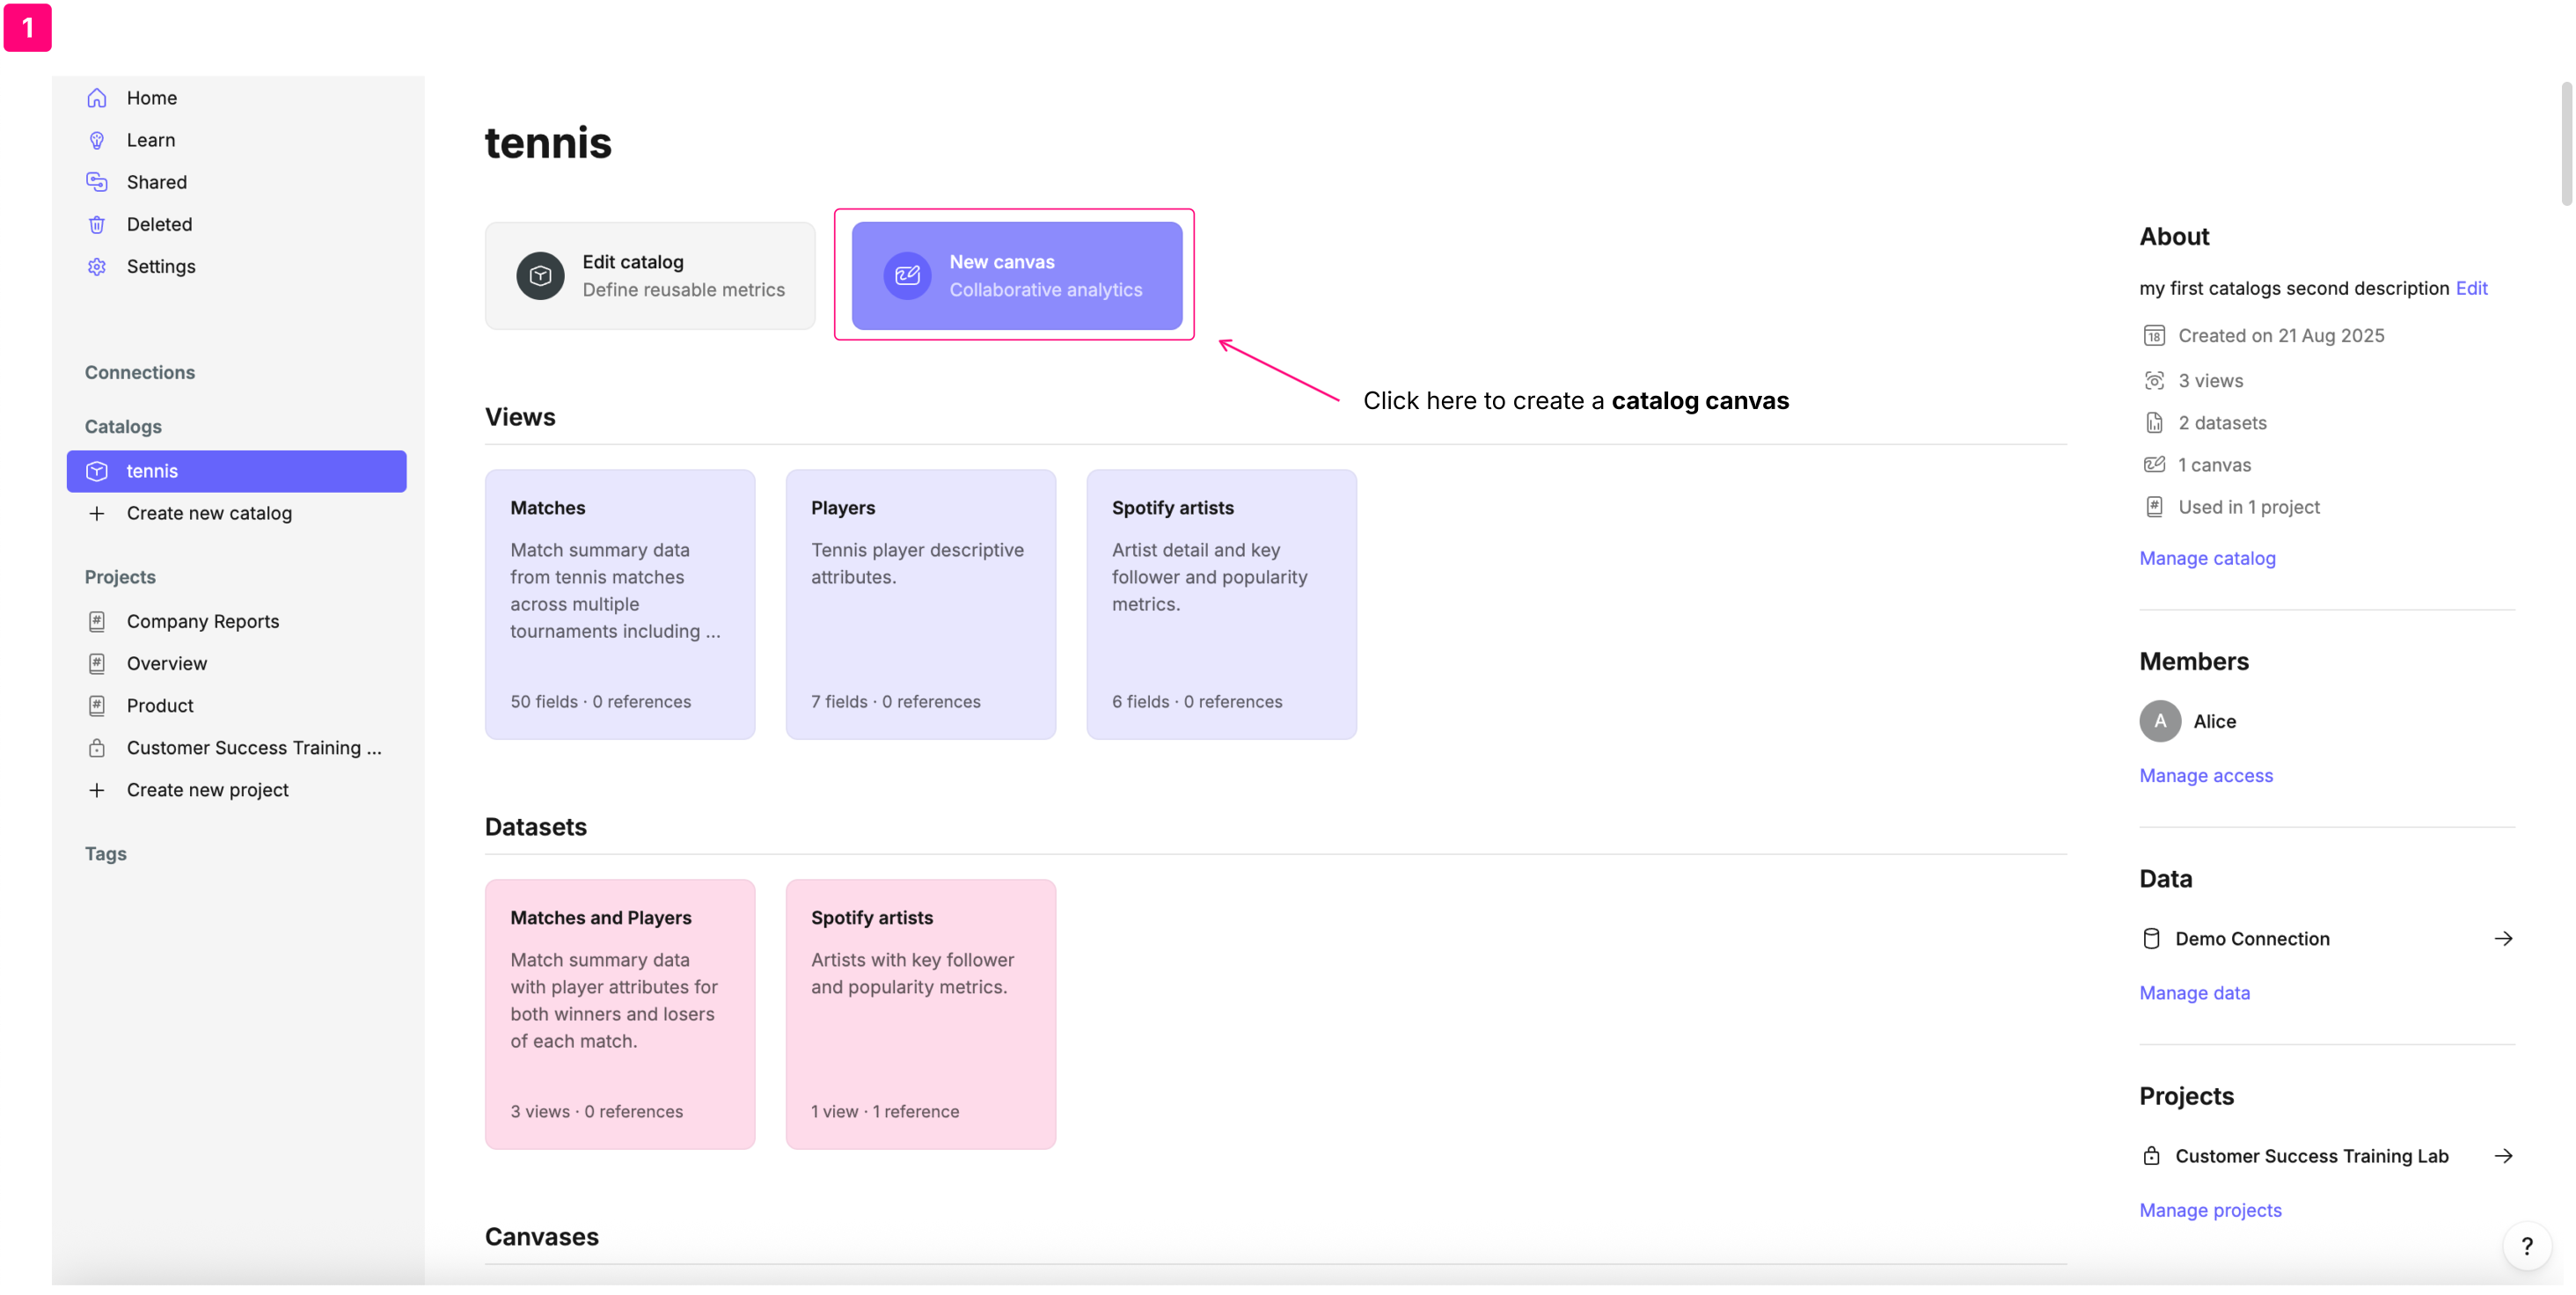Open the Matches view card
2576x1295 pixels.
click(620, 604)
